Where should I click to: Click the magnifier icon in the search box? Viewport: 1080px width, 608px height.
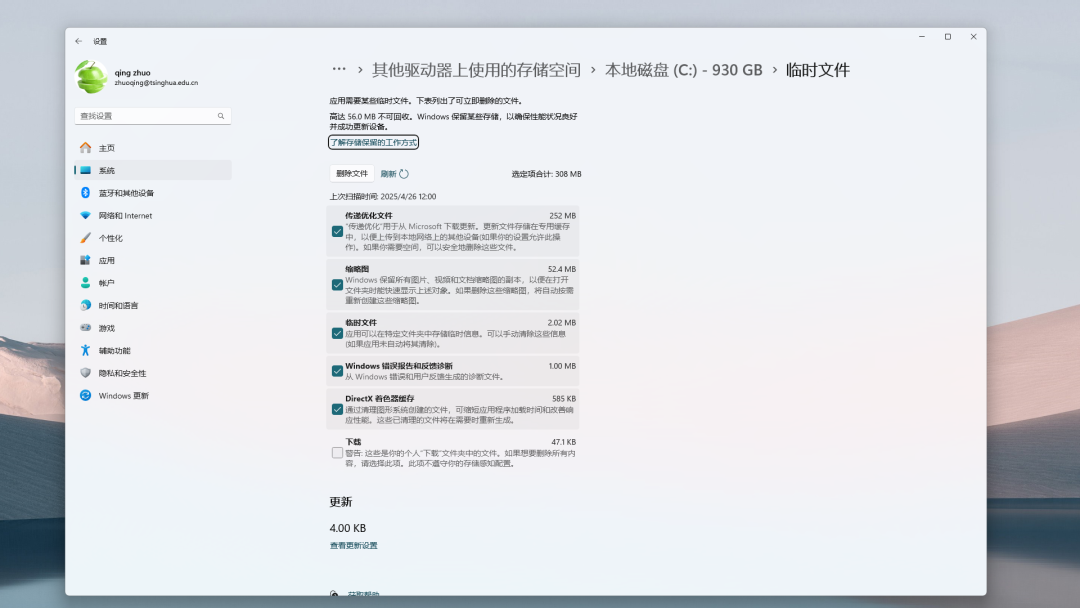coord(221,116)
